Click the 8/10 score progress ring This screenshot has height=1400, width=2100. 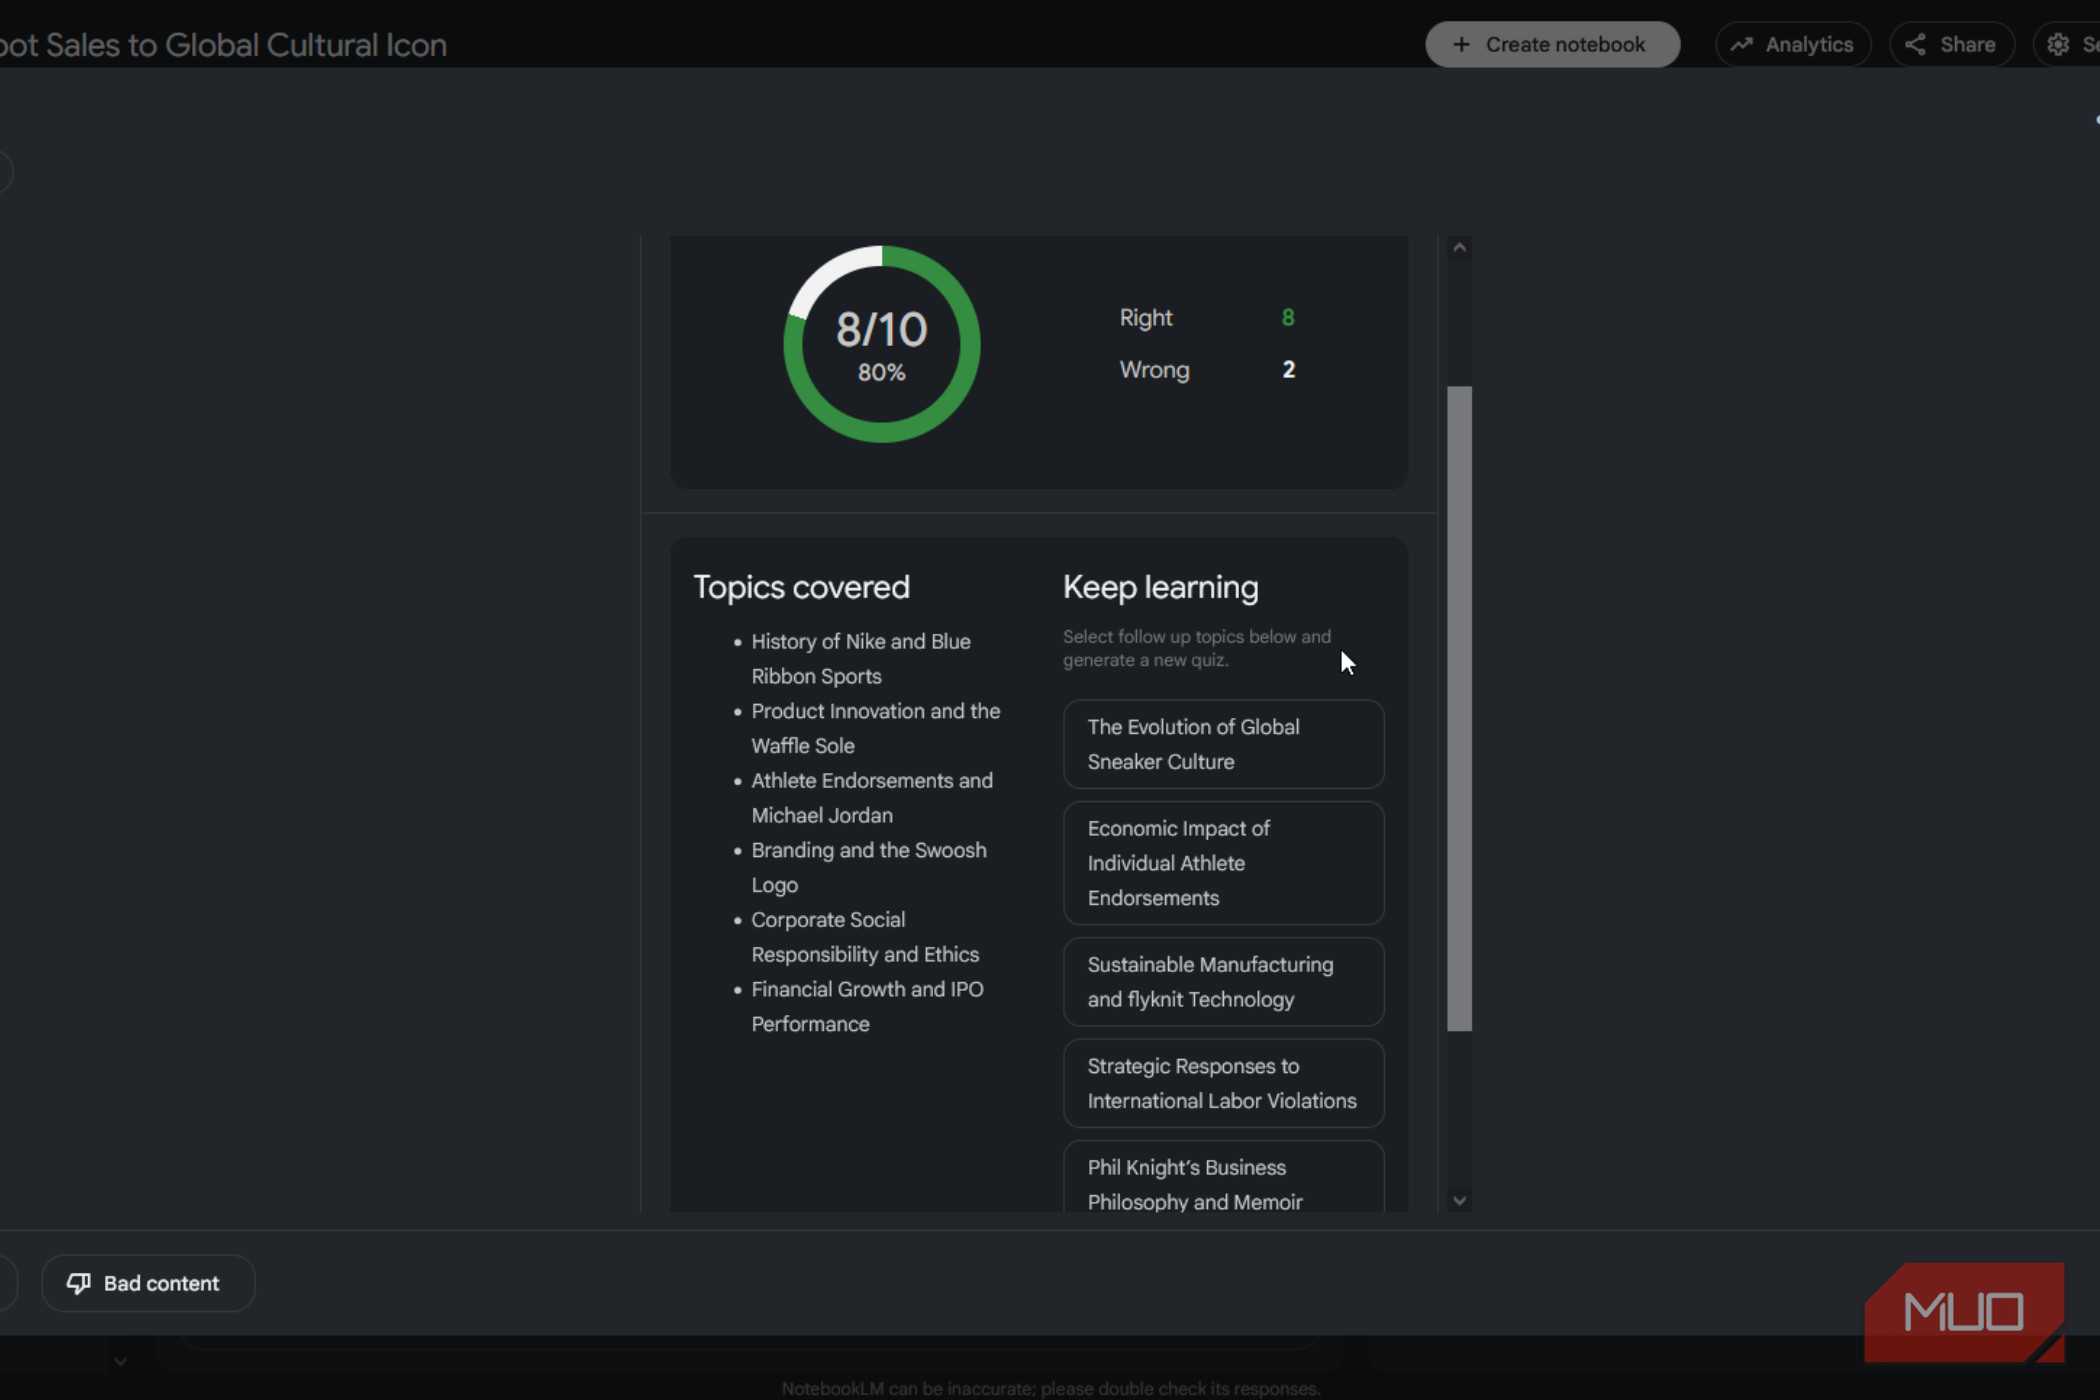(881, 344)
